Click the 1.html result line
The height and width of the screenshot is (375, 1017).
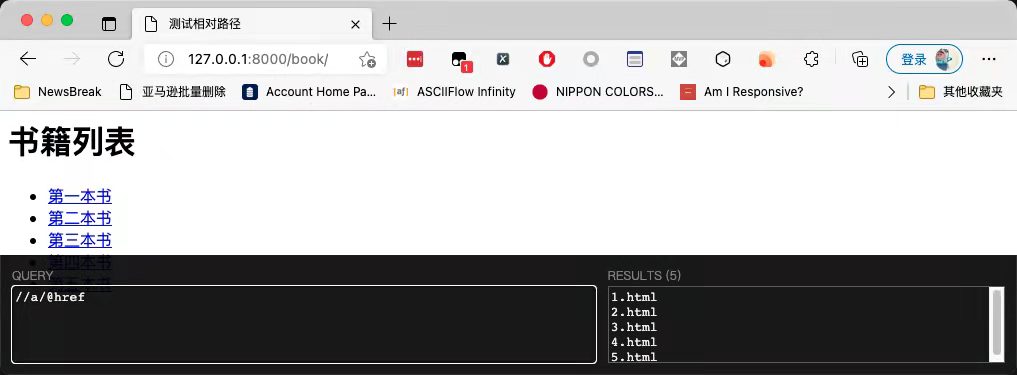(634, 297)
